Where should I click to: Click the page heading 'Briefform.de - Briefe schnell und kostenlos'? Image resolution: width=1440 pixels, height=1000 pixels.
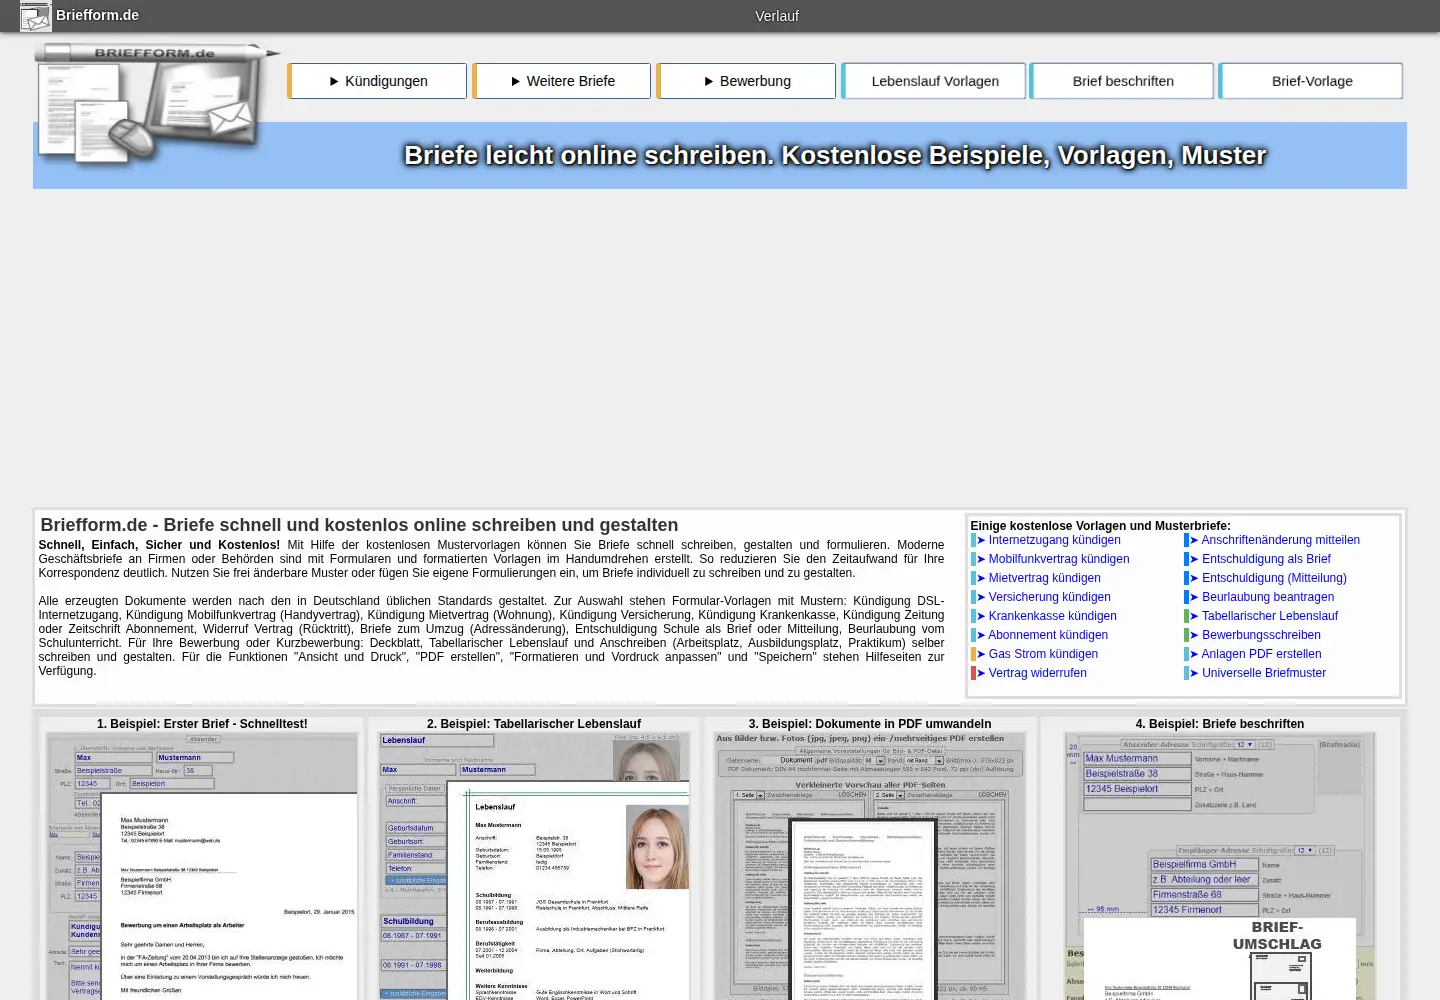(359, 525)
